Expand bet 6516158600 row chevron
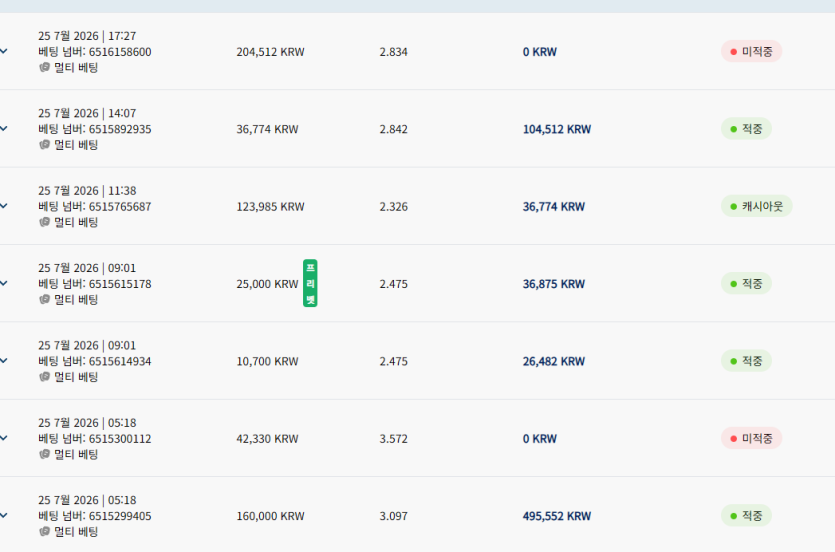 [3, 52]
